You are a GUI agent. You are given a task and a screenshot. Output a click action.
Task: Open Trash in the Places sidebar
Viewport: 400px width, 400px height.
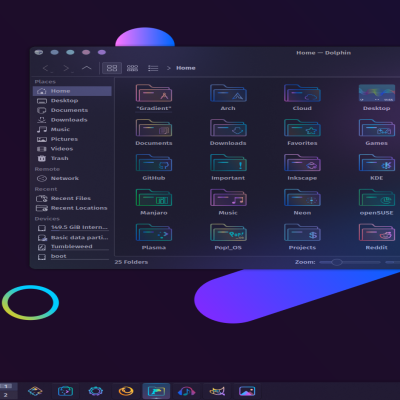[x=72, y=158]
